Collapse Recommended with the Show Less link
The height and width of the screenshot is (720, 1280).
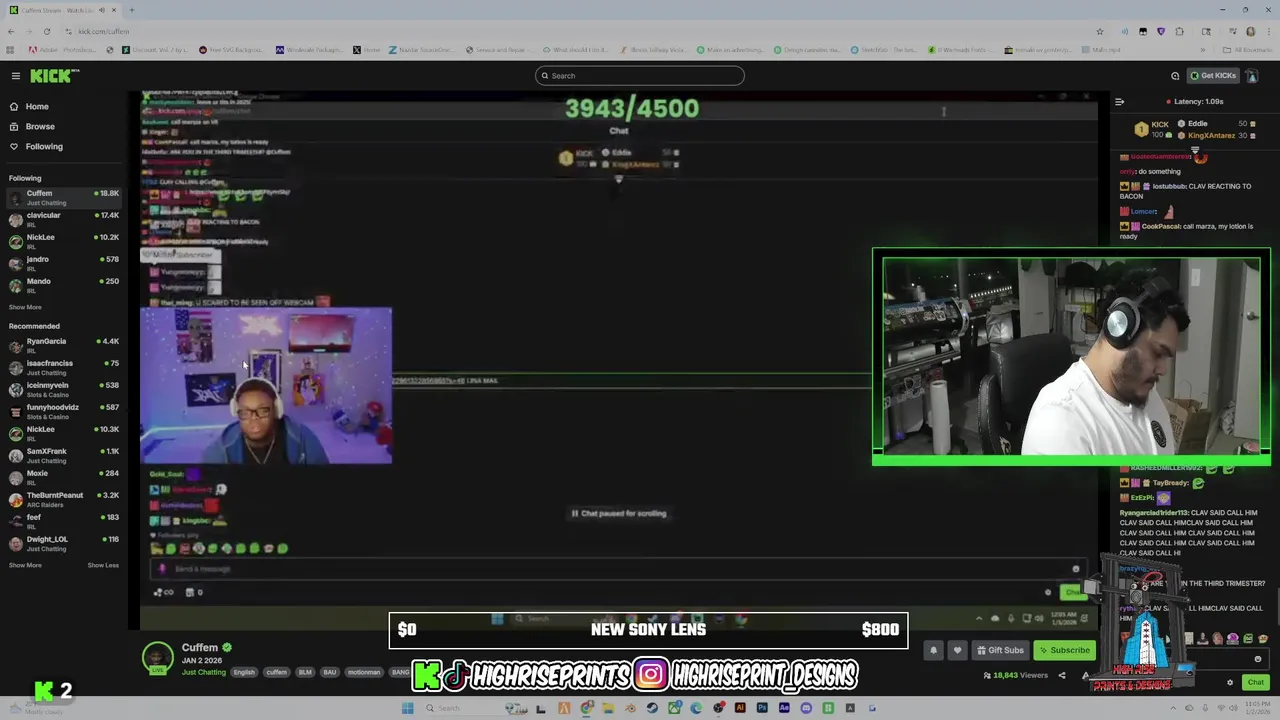click(103, 565)
